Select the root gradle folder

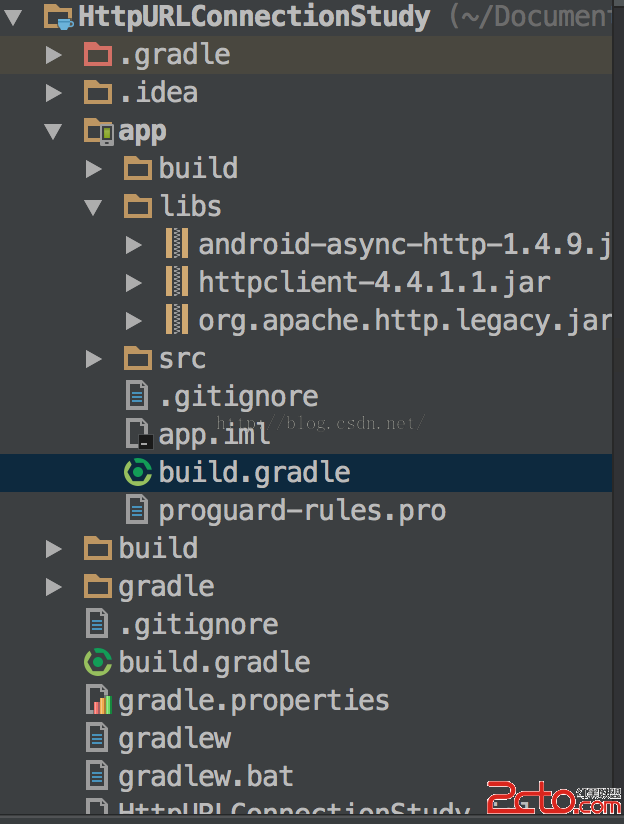pos(166,586)
